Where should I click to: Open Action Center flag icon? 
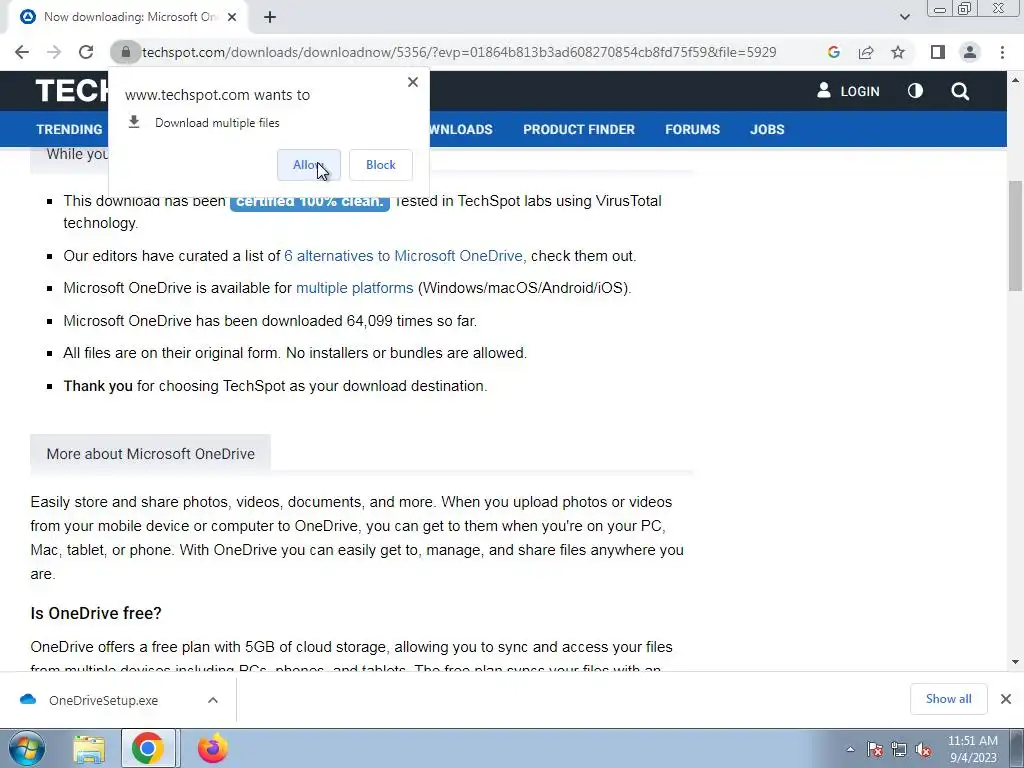click(x=875, y=750)
